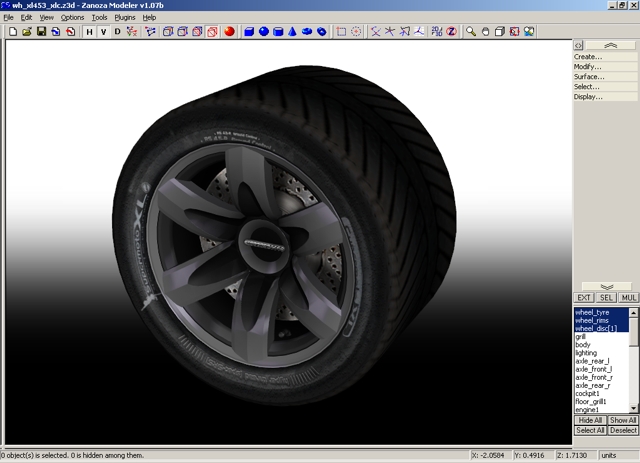Click the Hide All button
The image size is (640, 463).
pyautogui.click(x=590, y=420)
